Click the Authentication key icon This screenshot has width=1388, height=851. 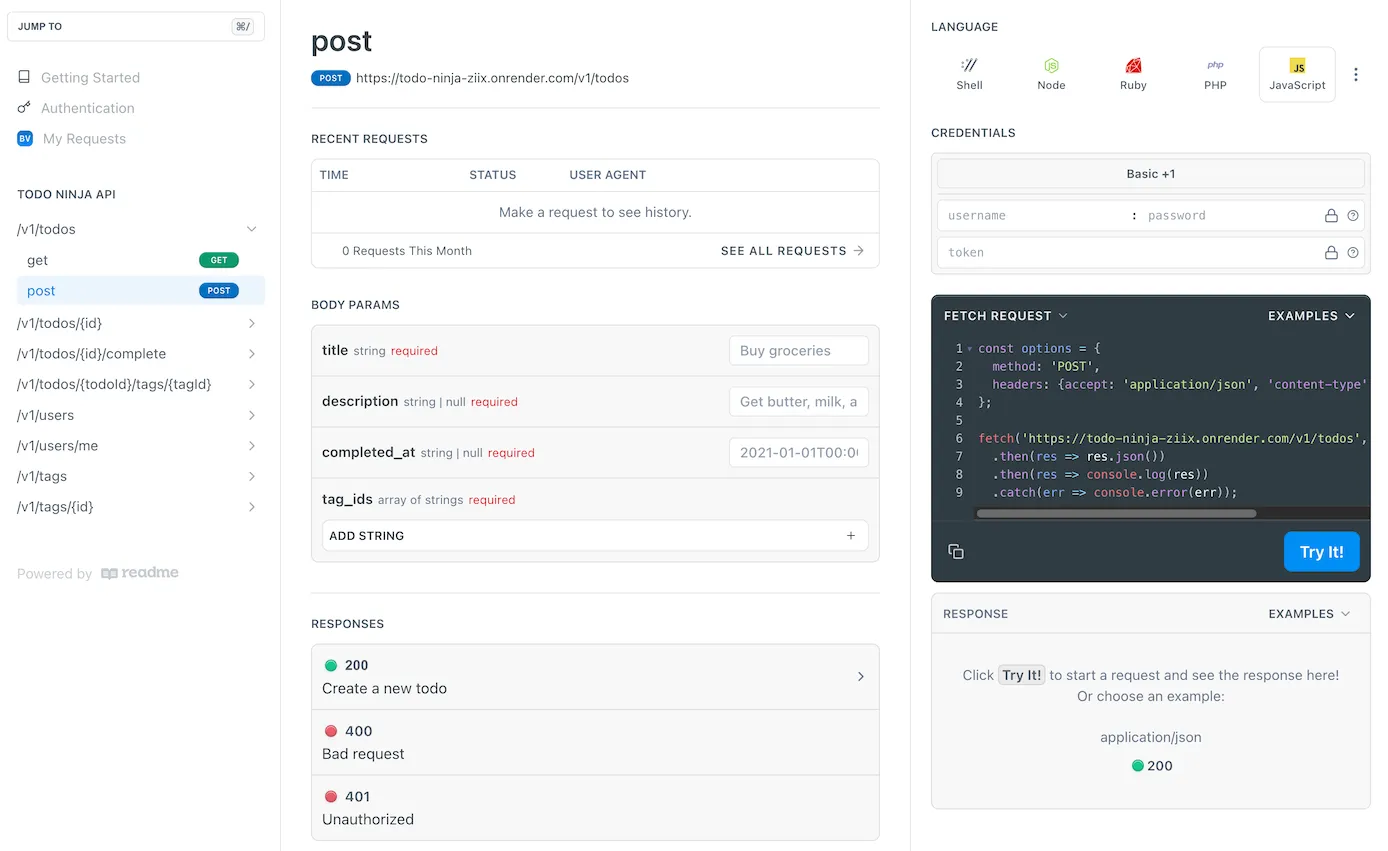point(24,108)
